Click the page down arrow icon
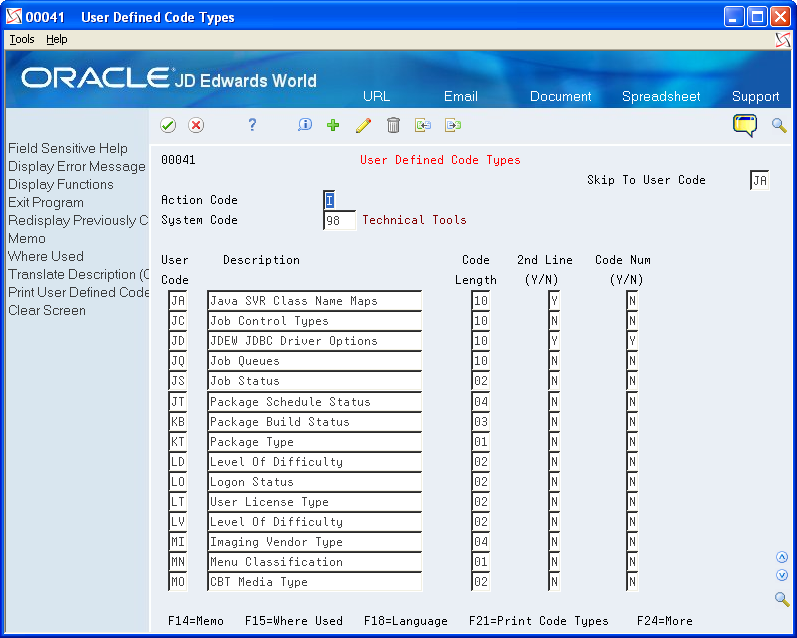The width and height of the screenshot is (797, 638). [x=782, y=575]
